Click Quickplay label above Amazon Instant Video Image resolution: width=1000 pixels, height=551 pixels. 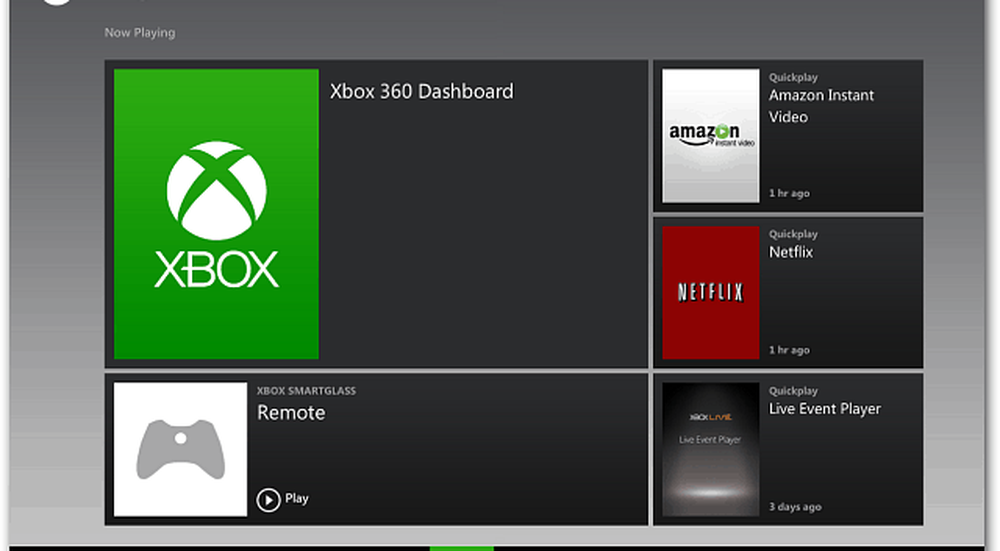pyautogui.click(x=793, y=78)
